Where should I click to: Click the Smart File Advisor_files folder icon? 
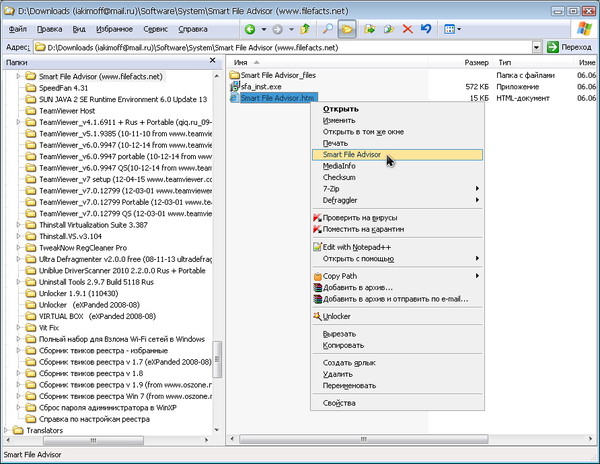tap(234, 75)
